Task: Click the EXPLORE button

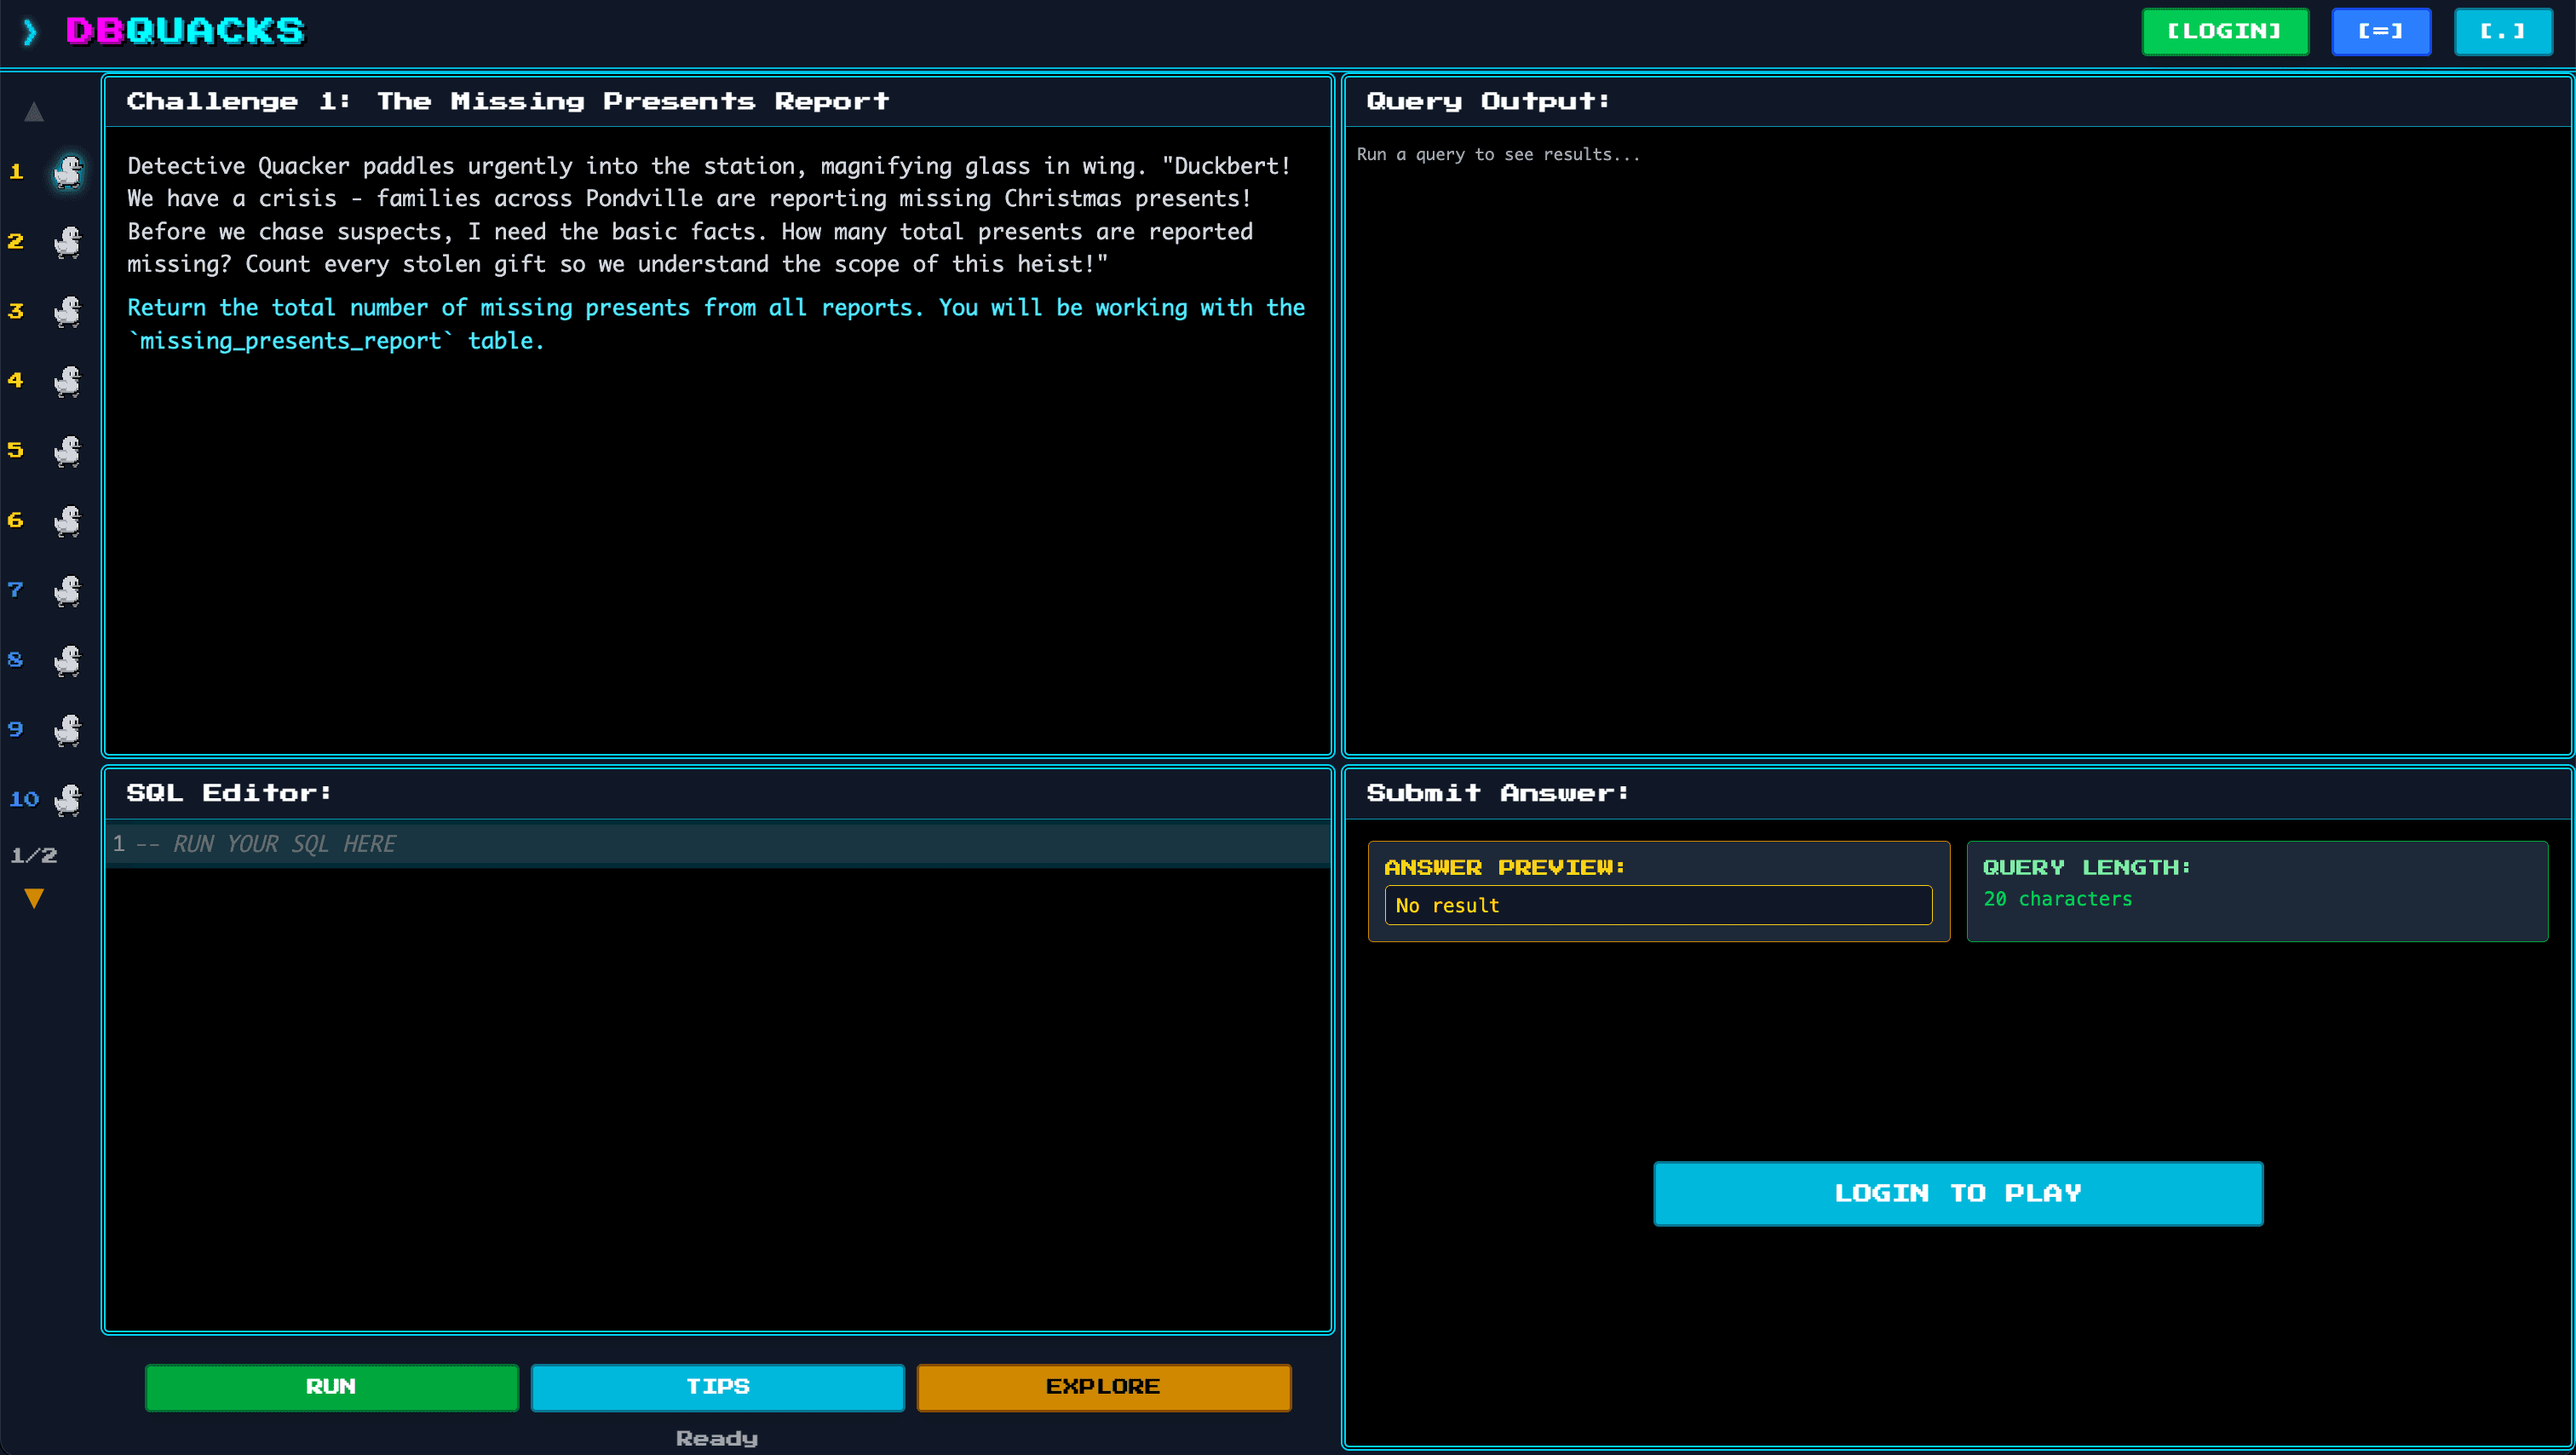Action: coord(1103,1387)
